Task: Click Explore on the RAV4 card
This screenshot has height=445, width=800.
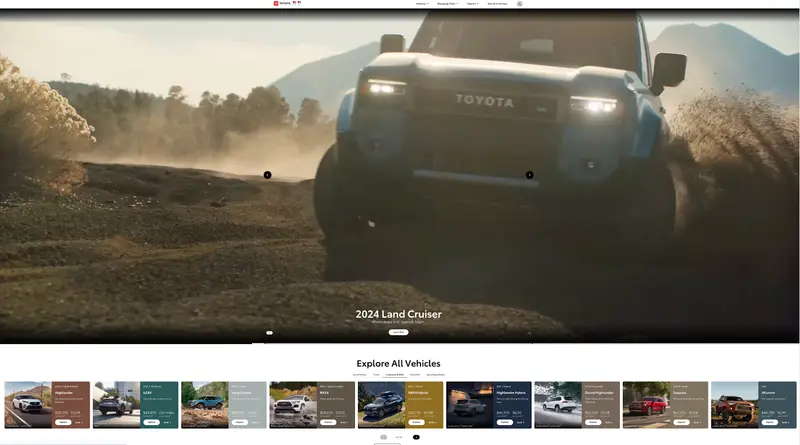Action: pyautogui.click(x=328, y=423)
